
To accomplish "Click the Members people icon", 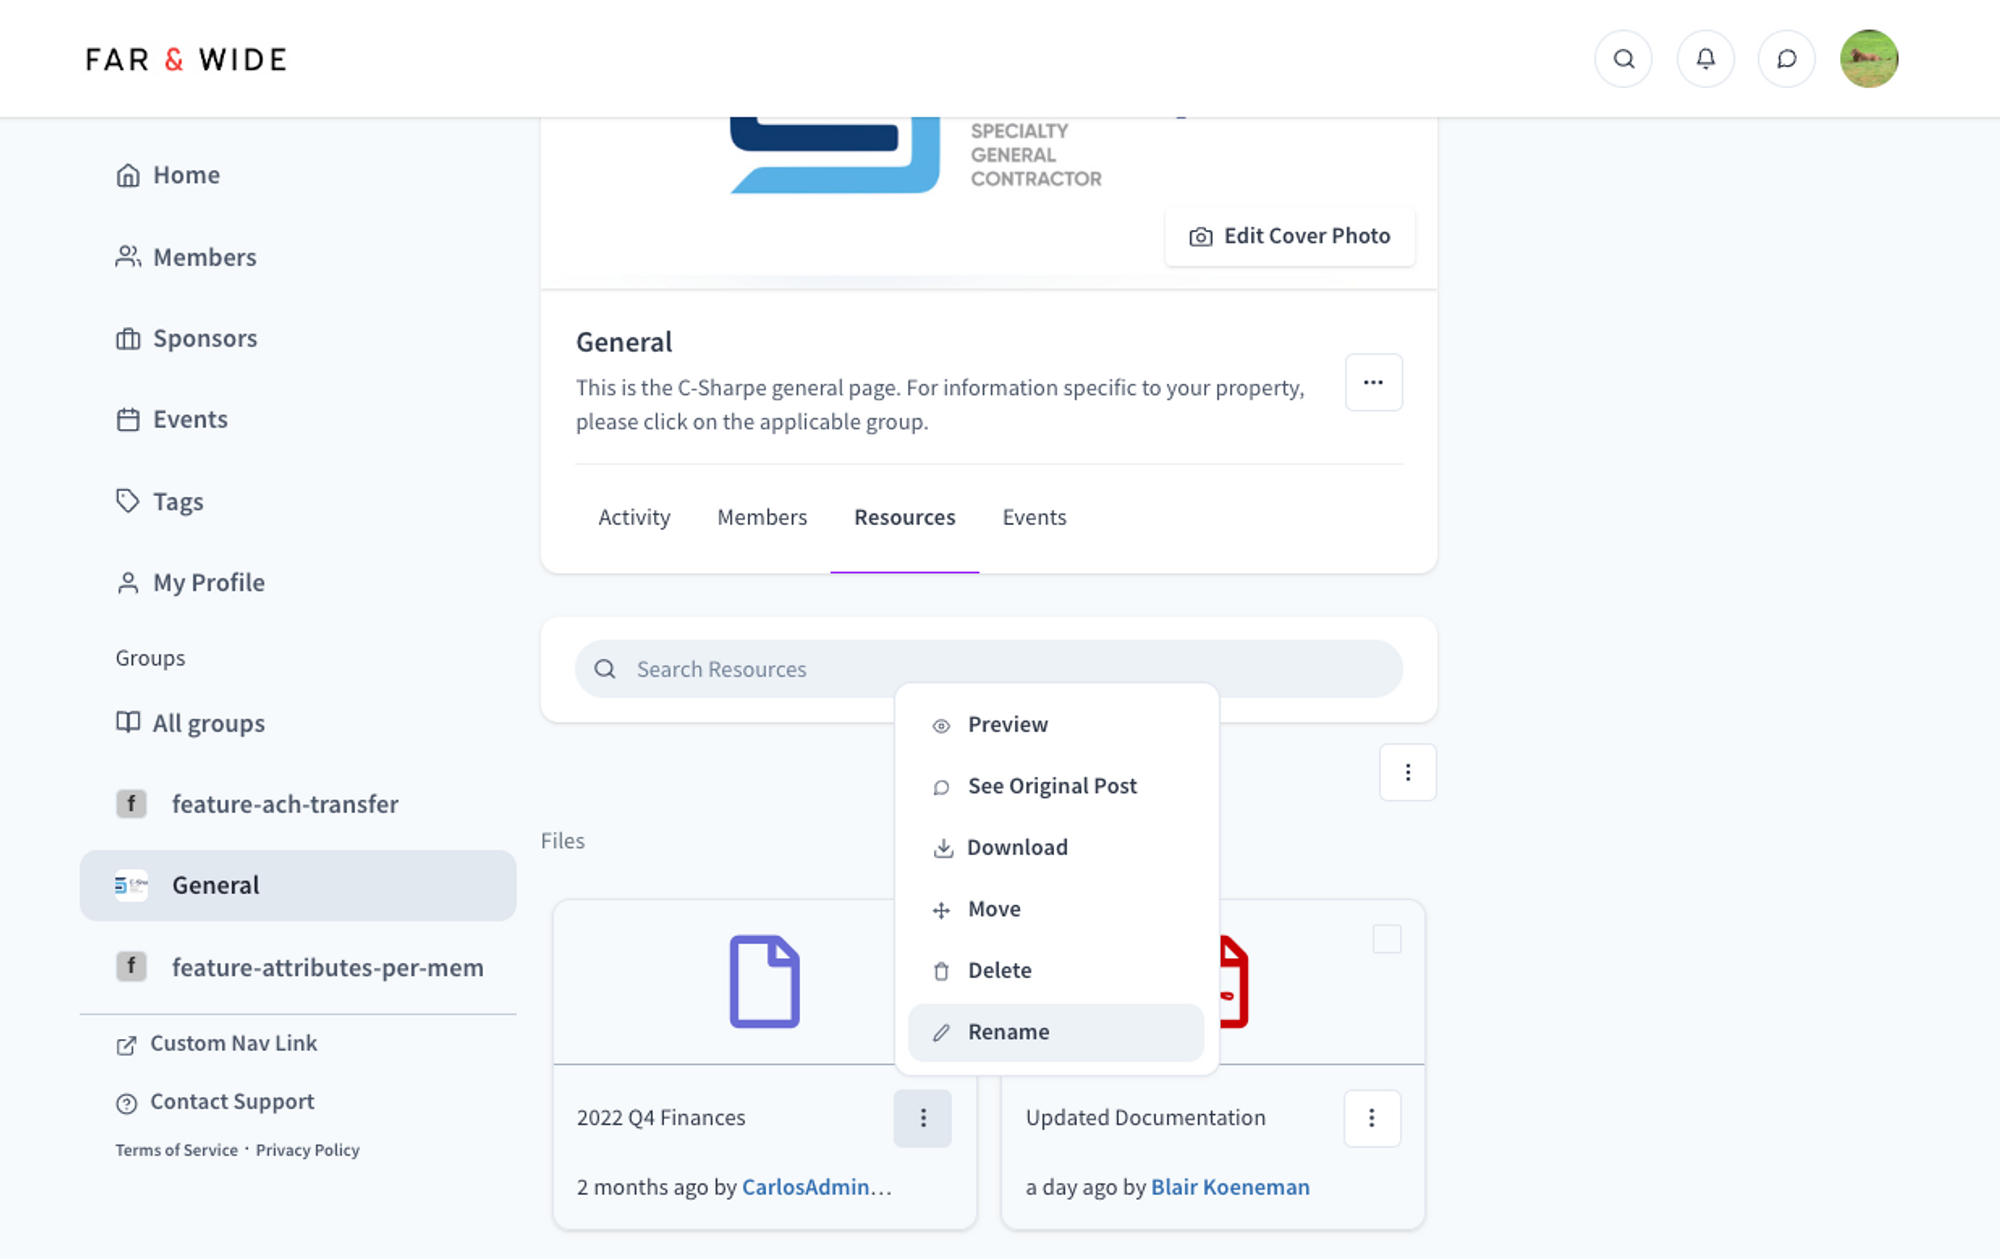I will point(128,257).
